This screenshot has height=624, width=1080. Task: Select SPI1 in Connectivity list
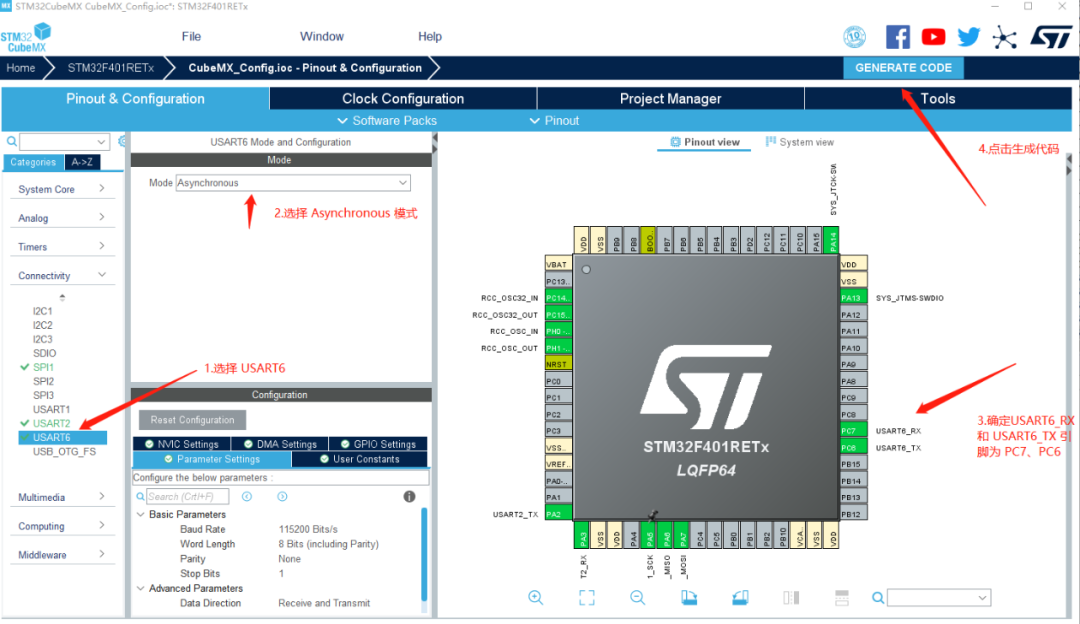pyautogui.click(x=43, y=367)
